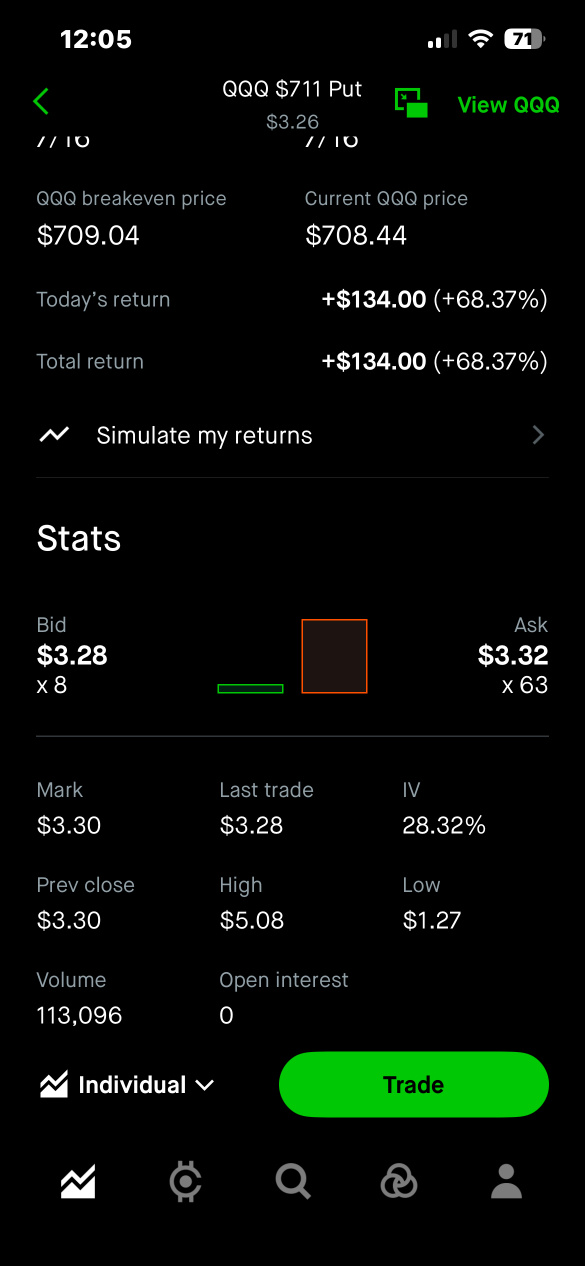Tap the account chart icon beside Individual
Screen dimensions: 585x1266
click(x=54, y=1085)
